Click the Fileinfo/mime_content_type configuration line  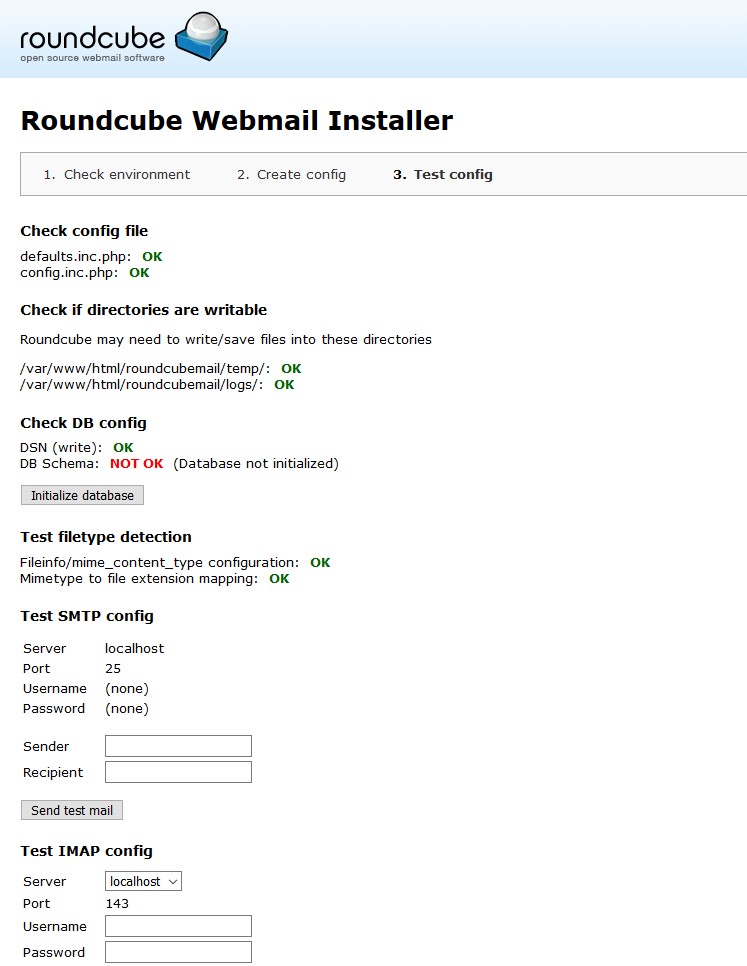159,562
